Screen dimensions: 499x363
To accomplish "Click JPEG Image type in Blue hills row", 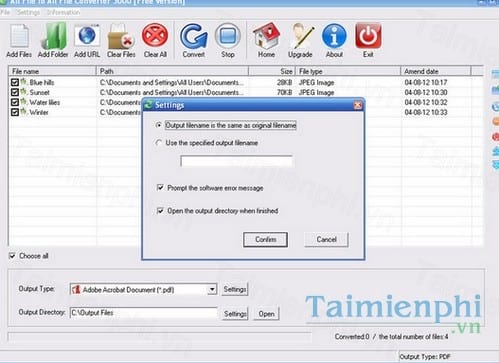I will [316, 82].
